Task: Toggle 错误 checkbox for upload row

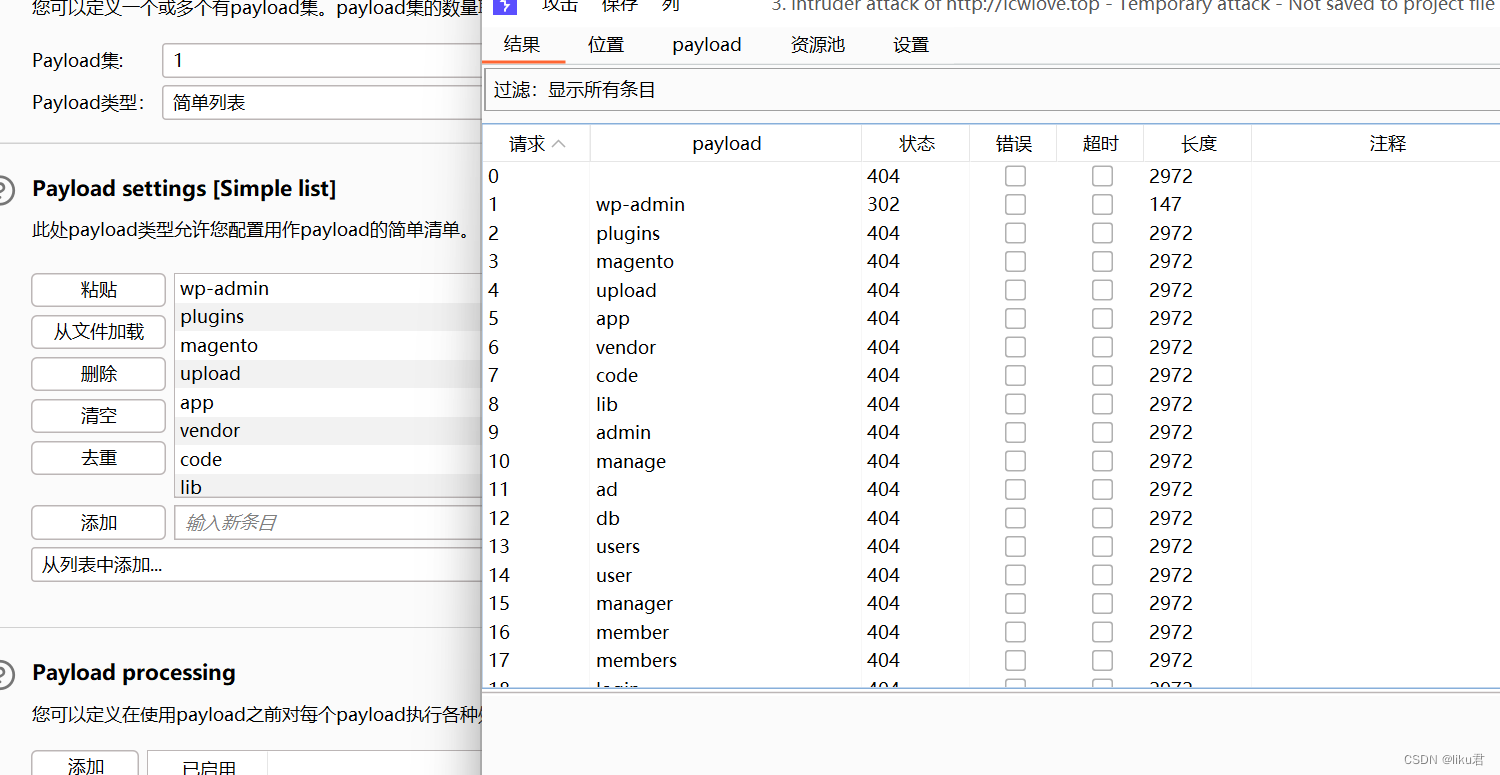Action: [1015, 290]
